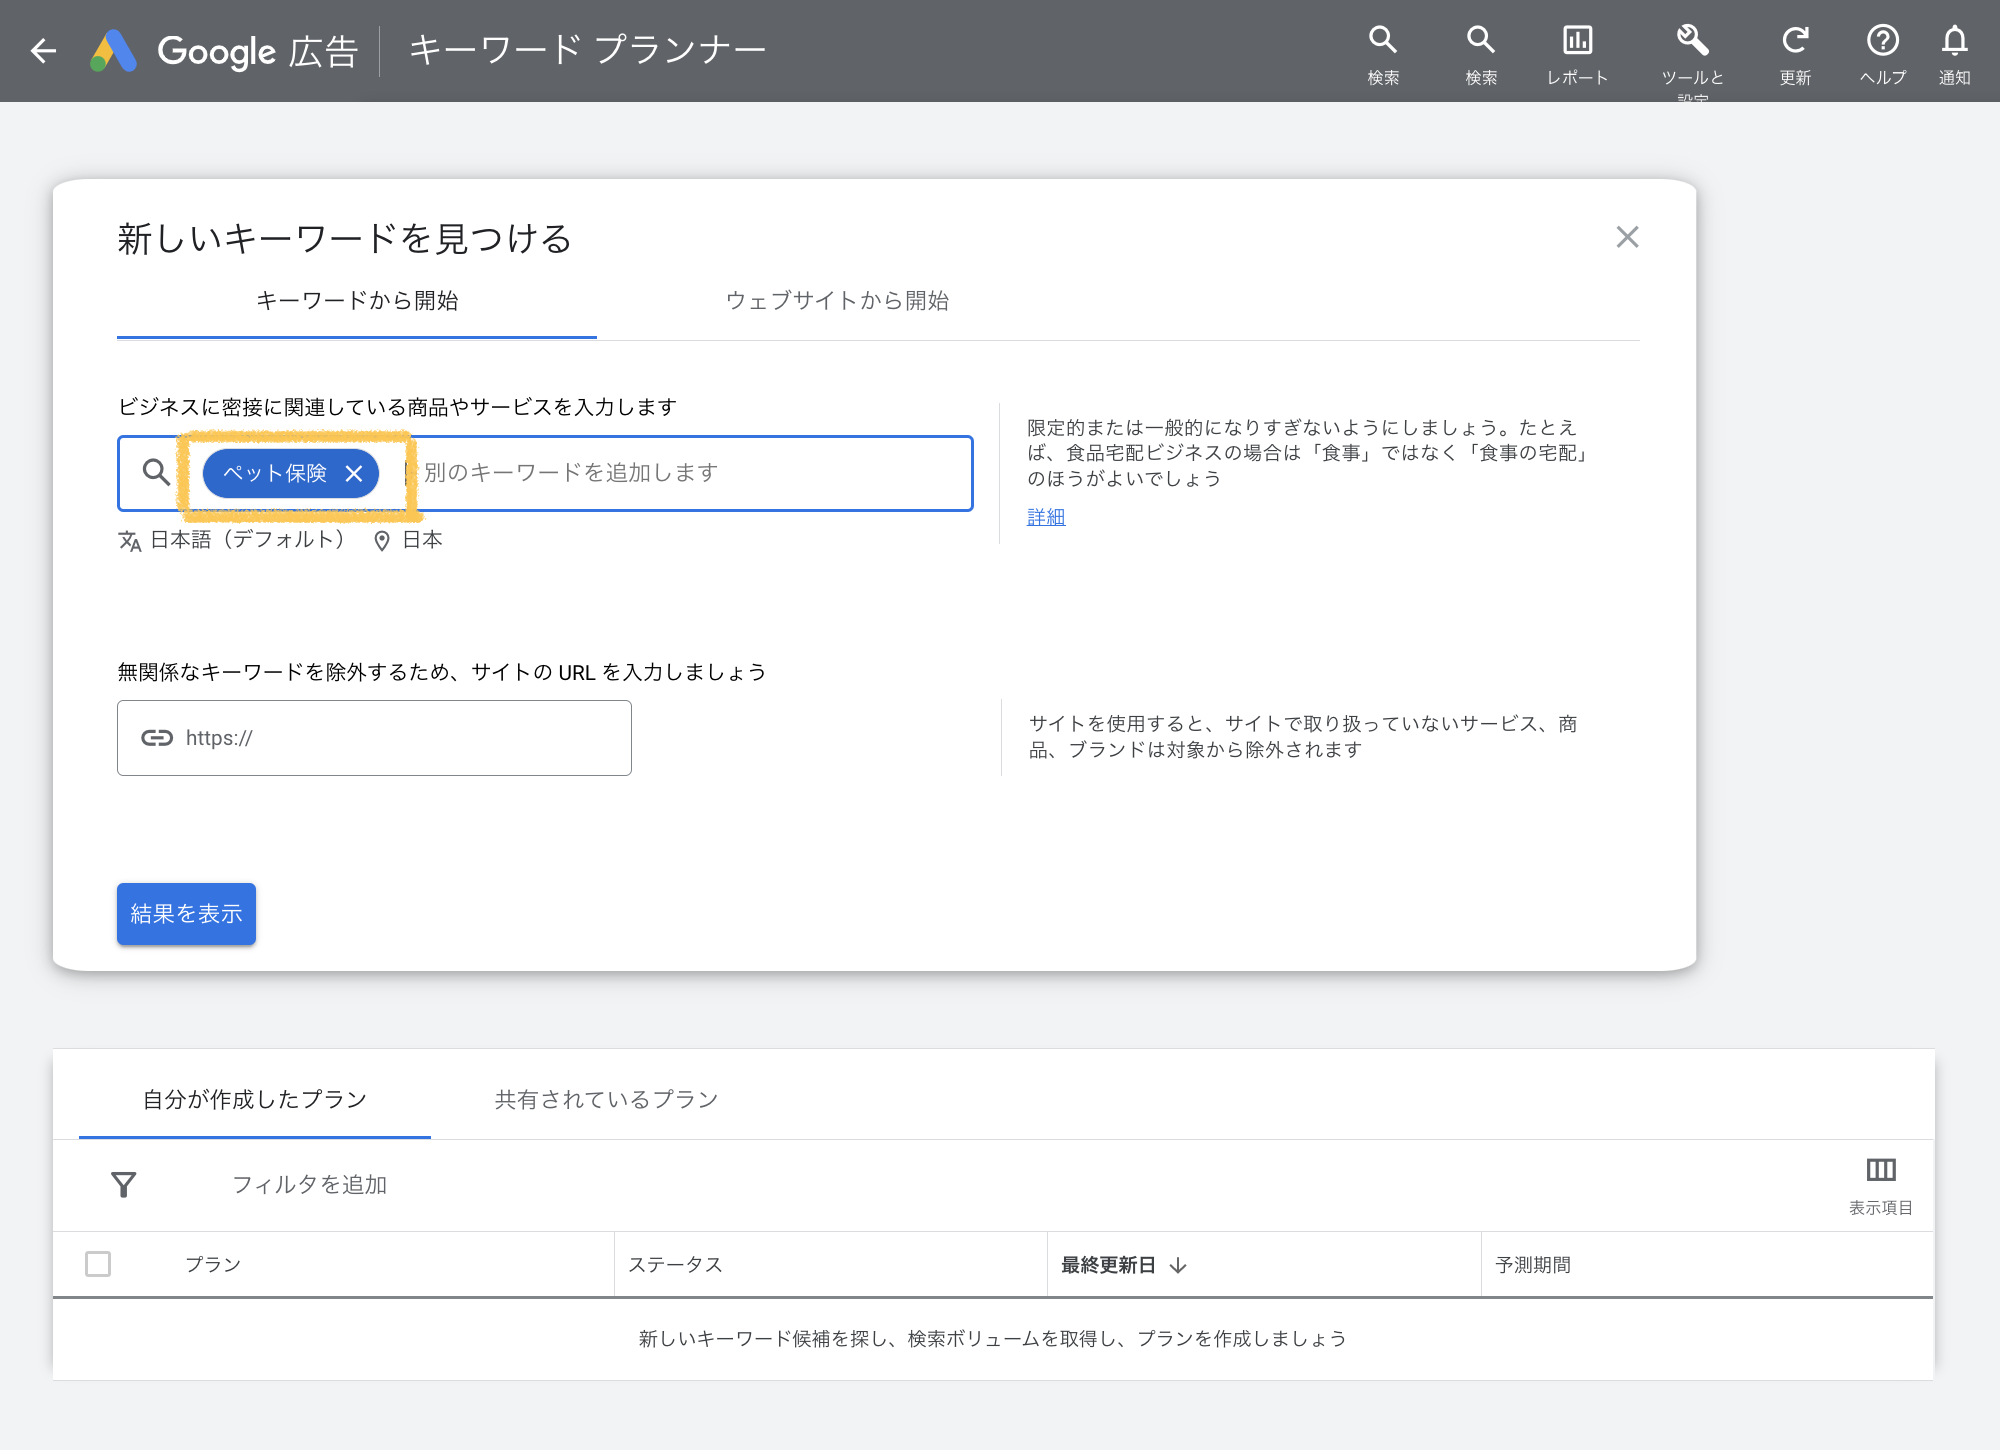Change location target 日本
2000x1450 pixels.
point(408,540)
